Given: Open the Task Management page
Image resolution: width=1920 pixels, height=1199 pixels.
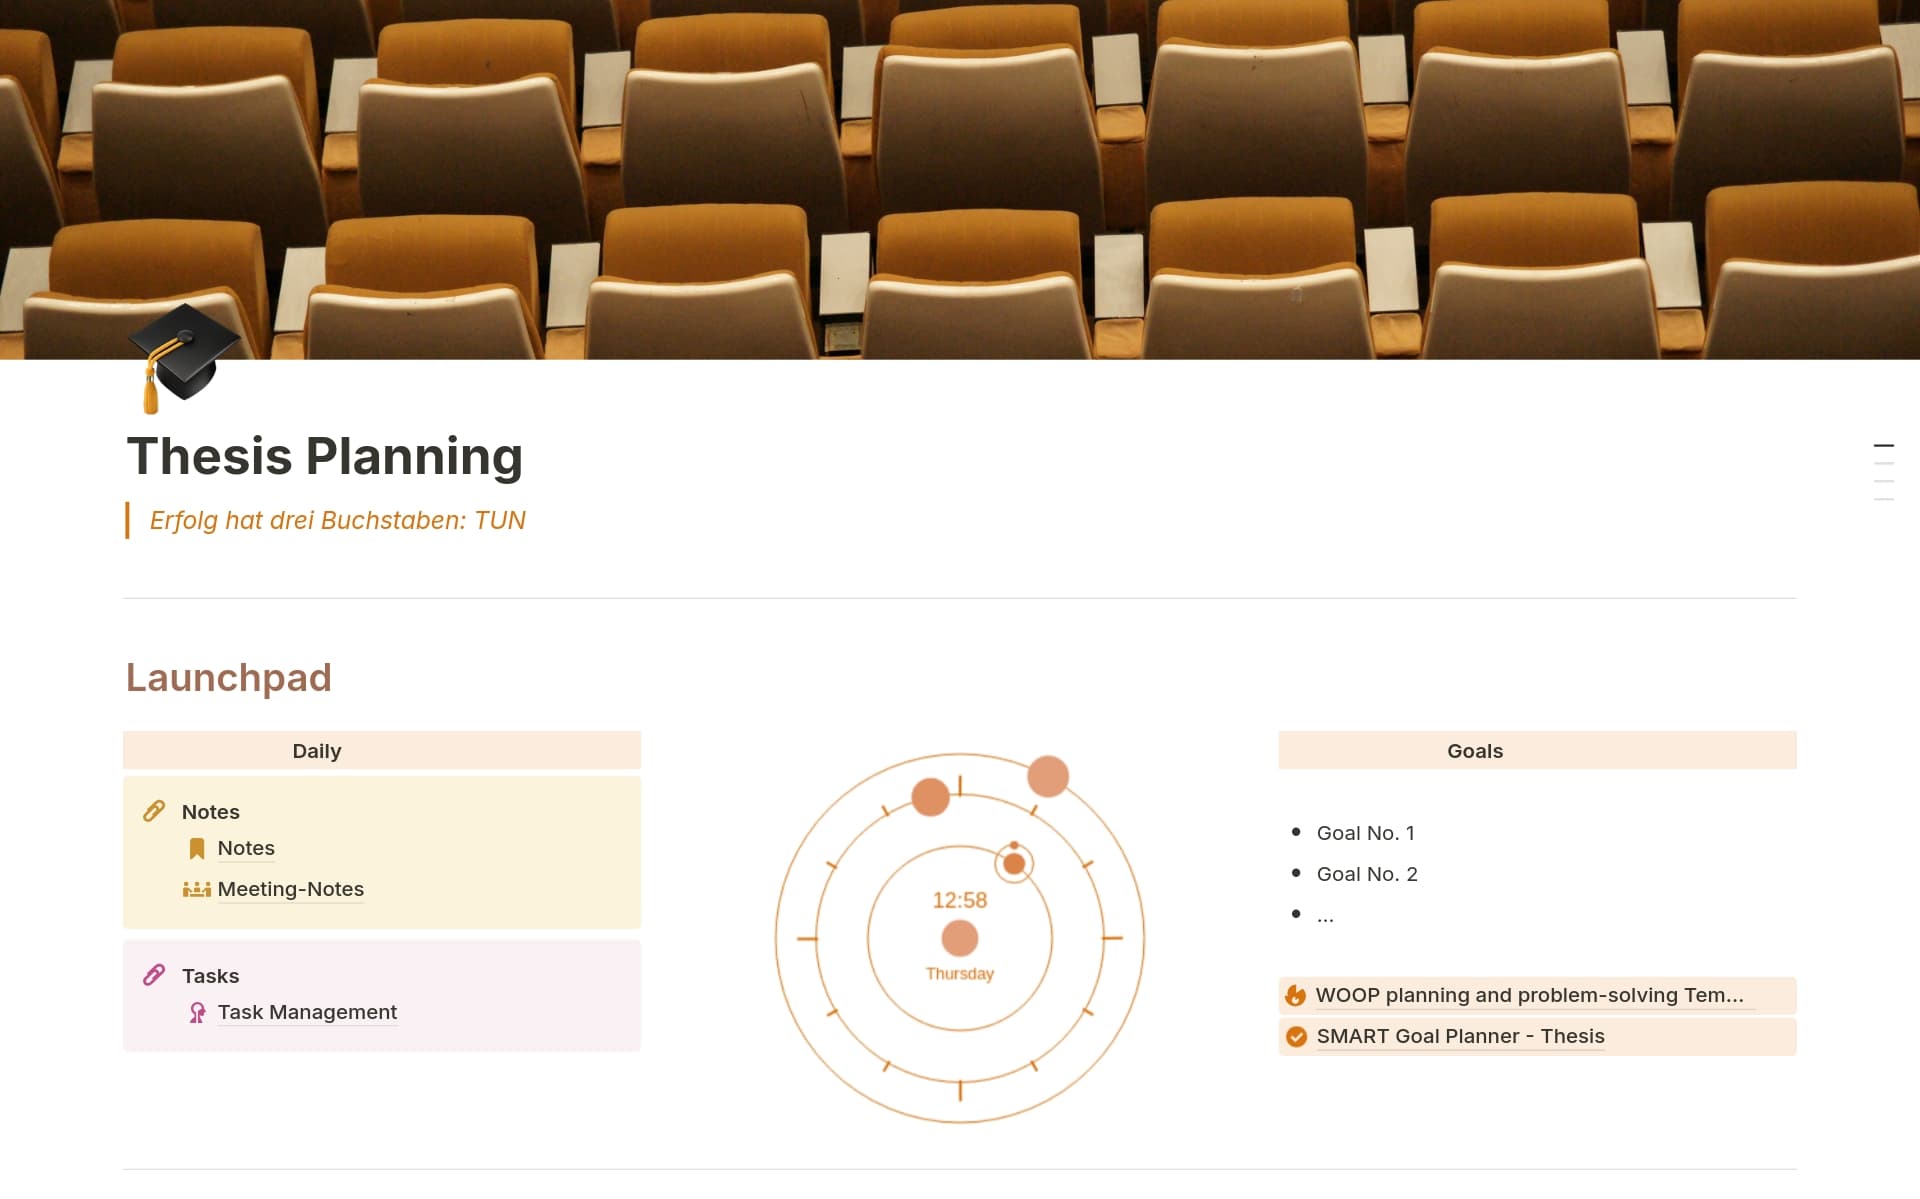Looking at the screenshot, I should click(x=306, y=1012).
